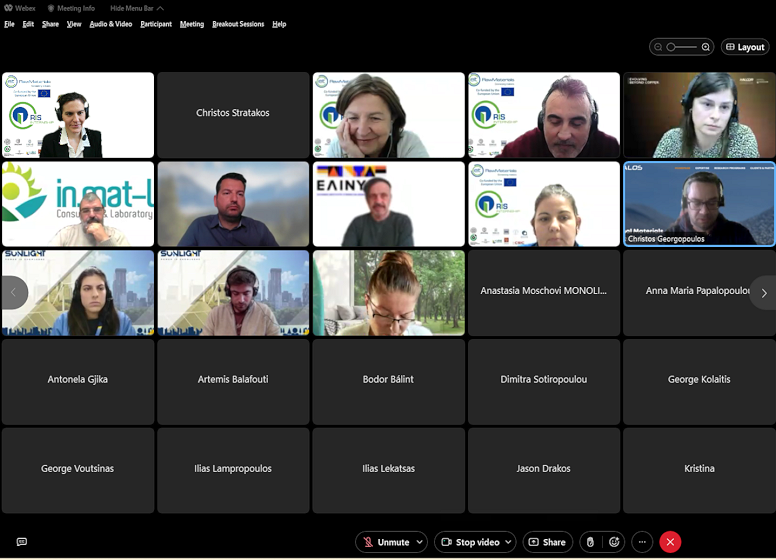Select Christos Georgopoulos video tile
This screenshot has height=560, width=776.
coord(699,204)
